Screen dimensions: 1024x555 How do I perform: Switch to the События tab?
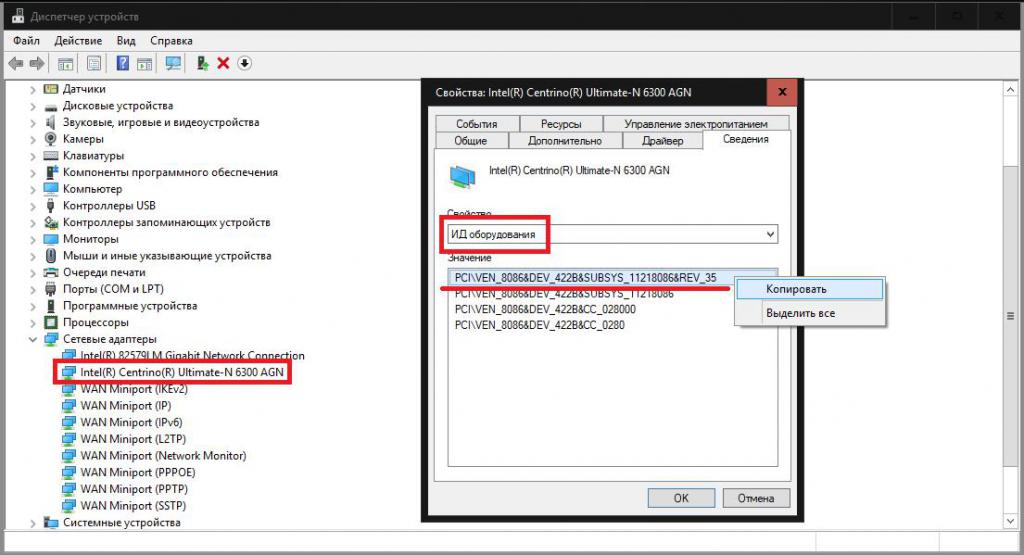point(477,123)
